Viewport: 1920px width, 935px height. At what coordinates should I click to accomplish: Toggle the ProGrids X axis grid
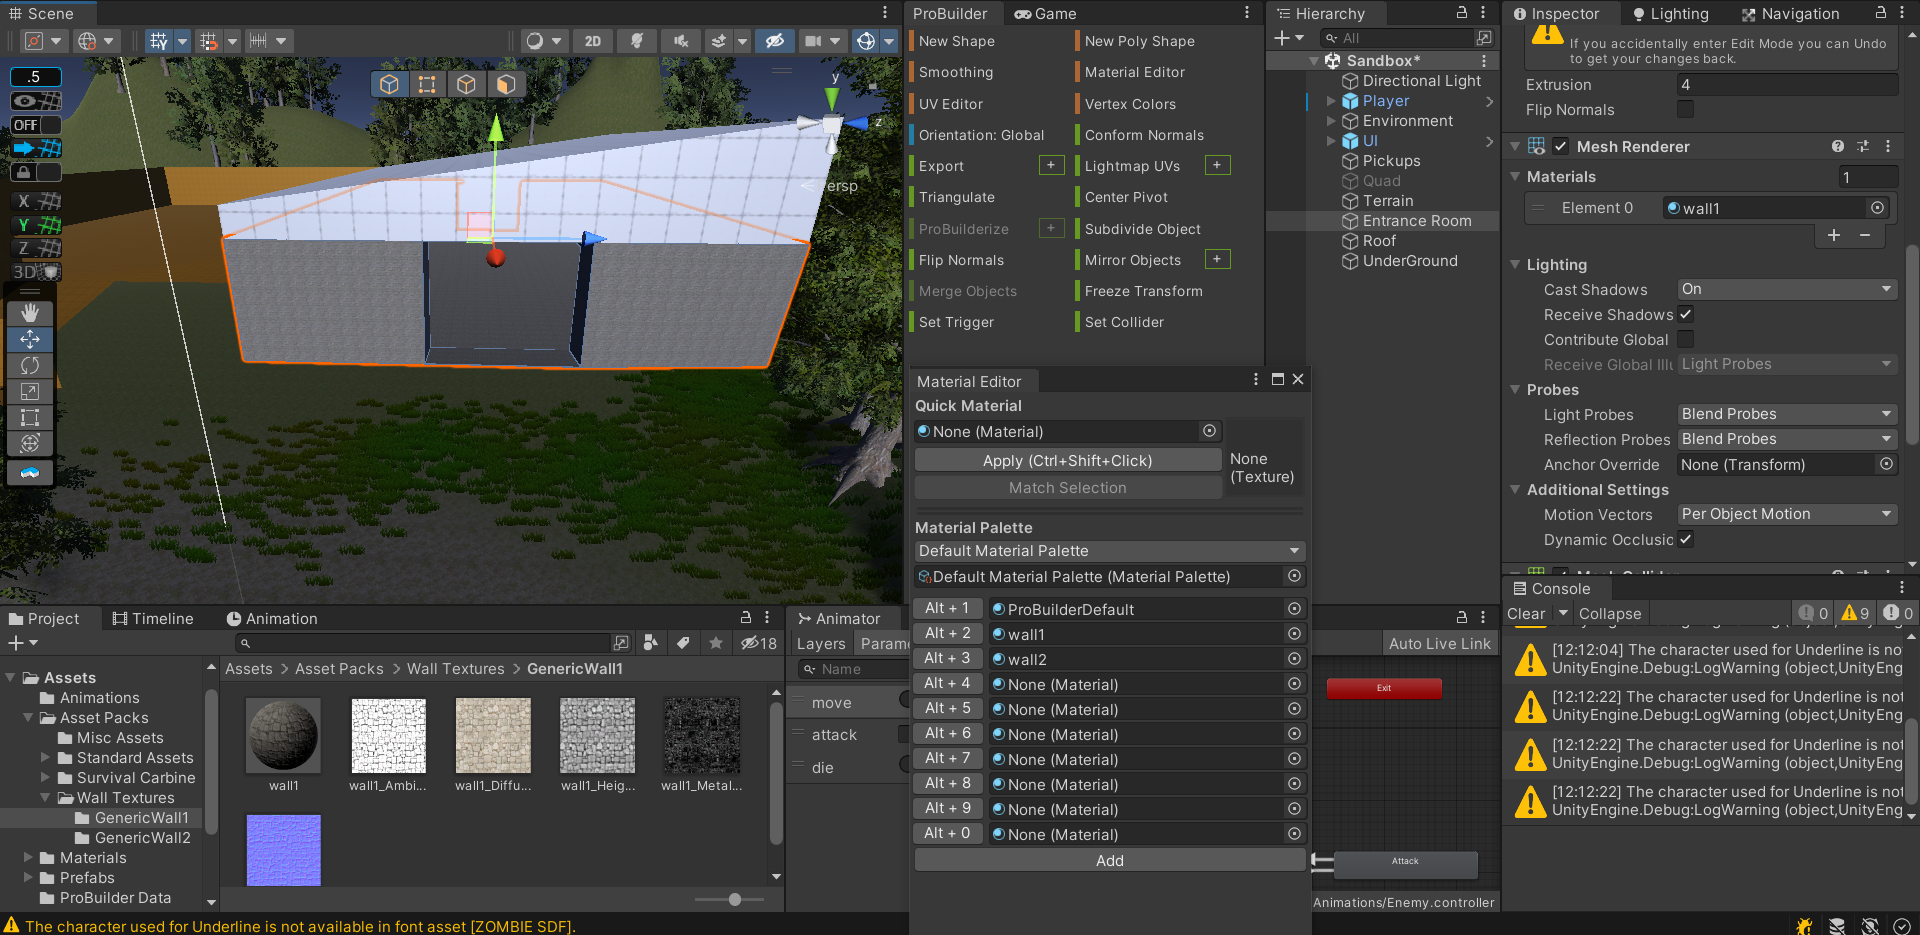coord(36,201)
